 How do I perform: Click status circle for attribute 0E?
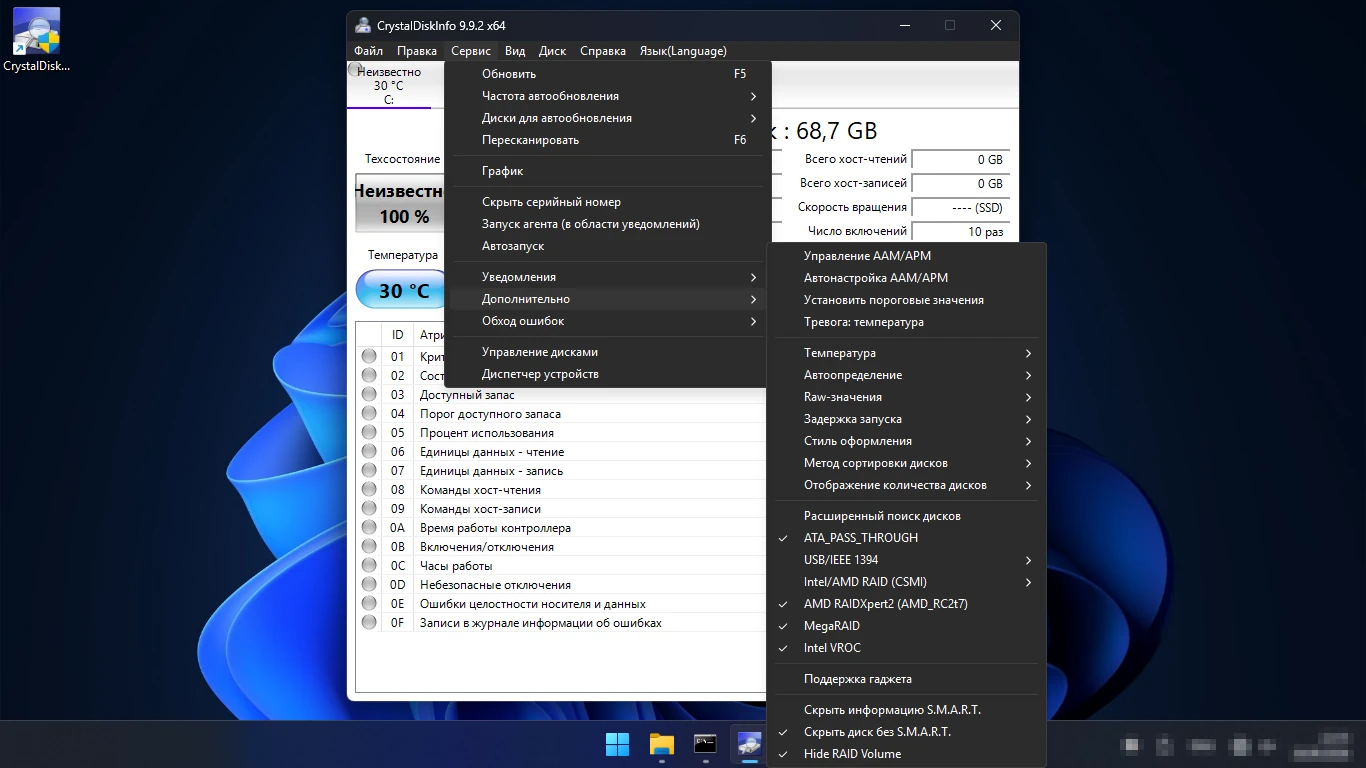click(x=369, y=604)
